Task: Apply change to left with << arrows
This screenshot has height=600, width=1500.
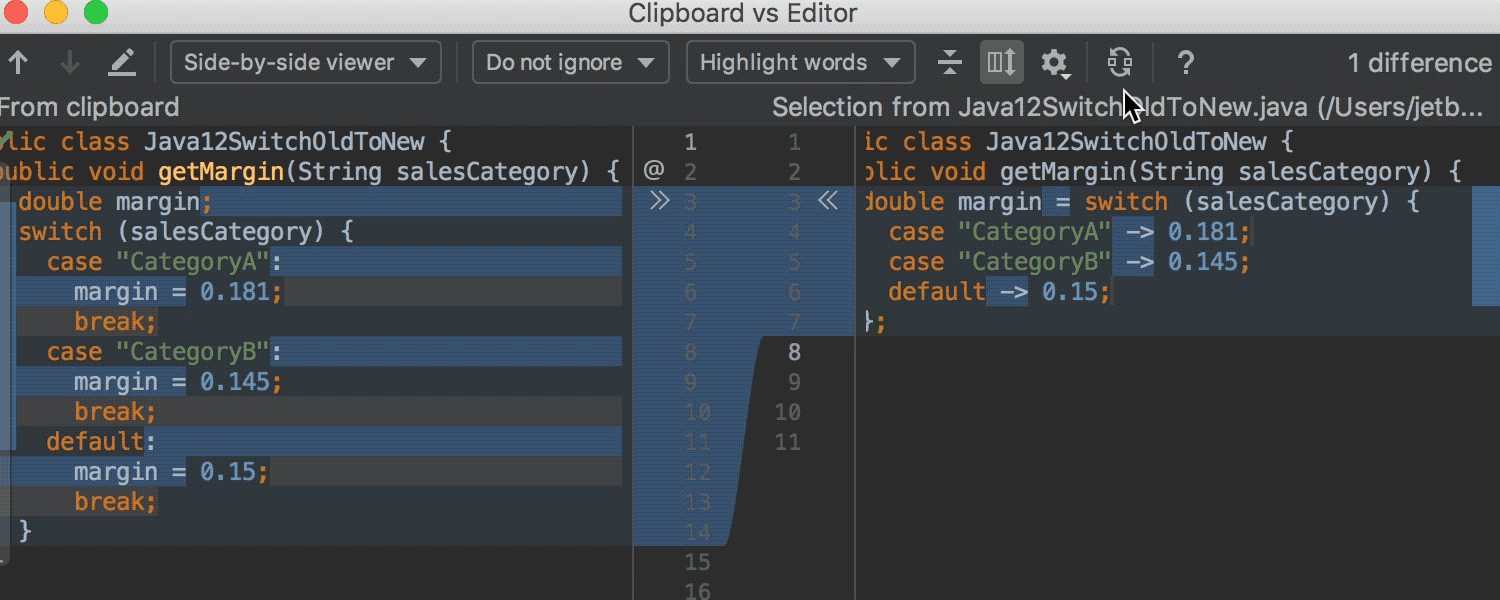Action: pyautogui.click(x=827, y=201)
